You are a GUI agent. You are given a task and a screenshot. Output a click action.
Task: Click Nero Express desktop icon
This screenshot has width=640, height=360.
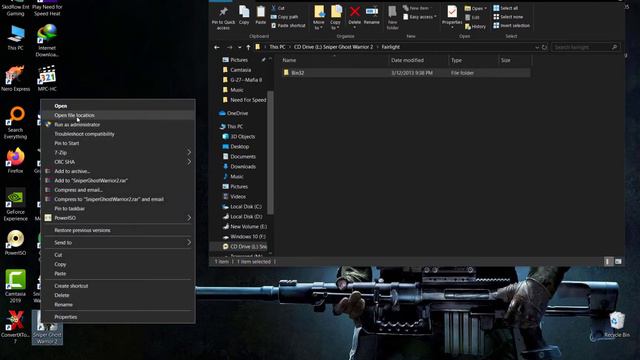point(16,78)
